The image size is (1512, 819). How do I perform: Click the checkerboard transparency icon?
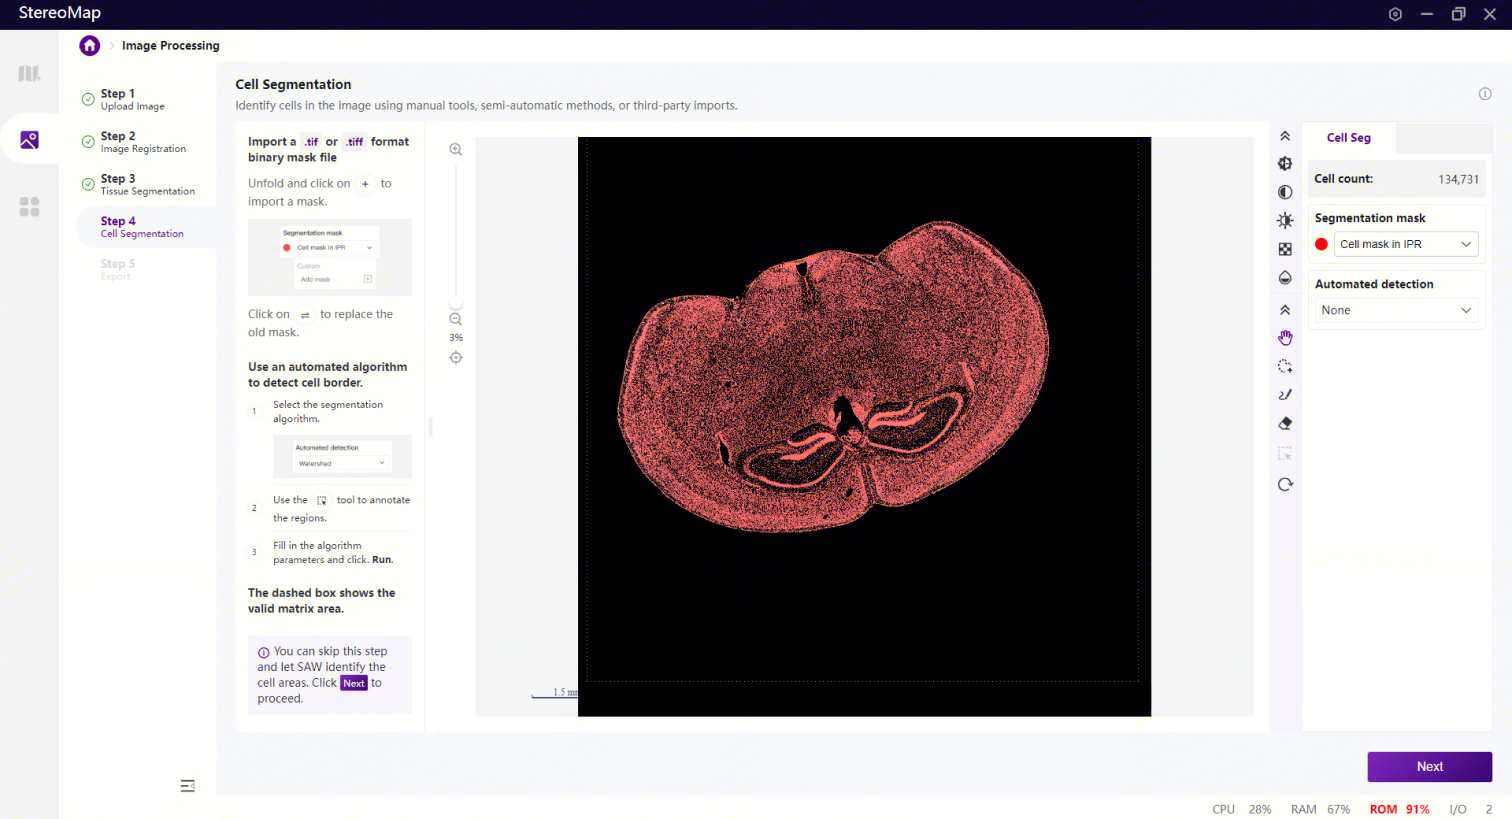[x=1285, y=249]
